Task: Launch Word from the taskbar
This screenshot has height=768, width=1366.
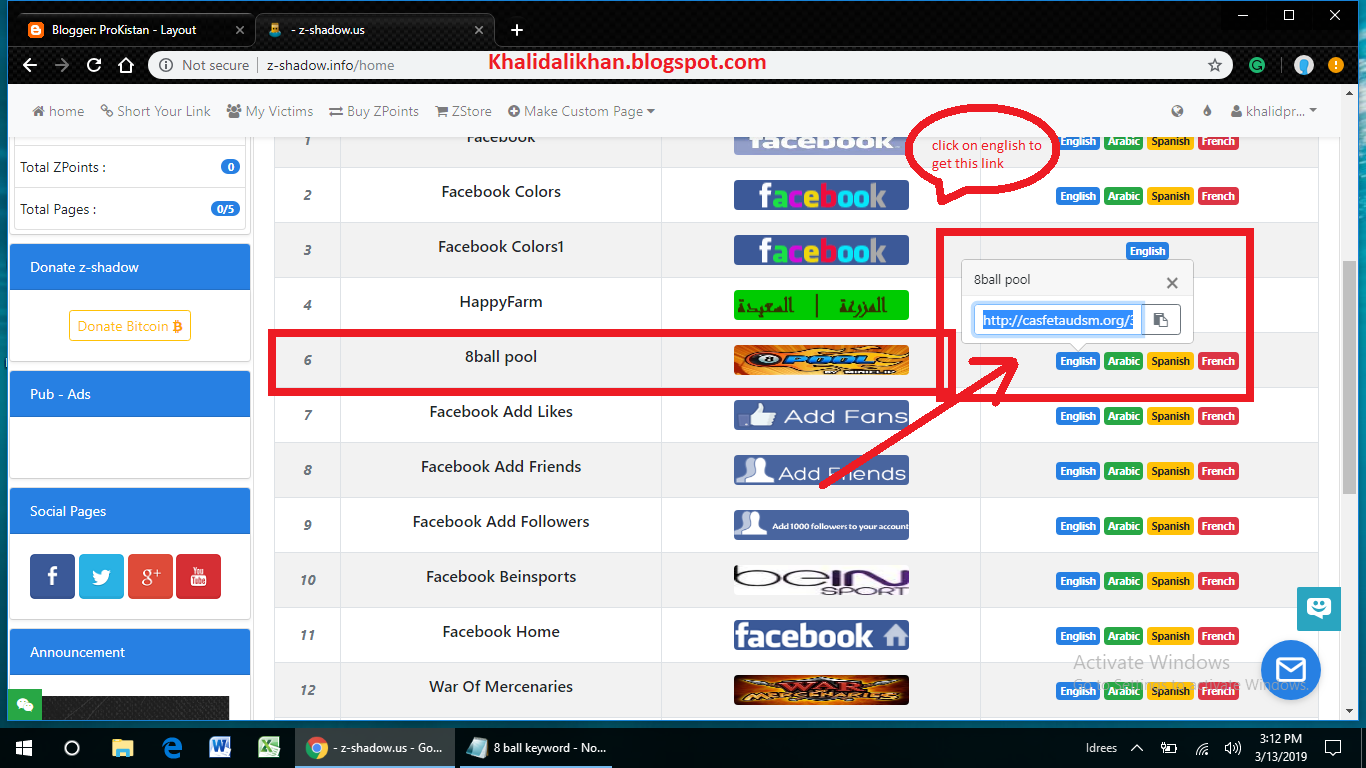Action: (220, 747)
